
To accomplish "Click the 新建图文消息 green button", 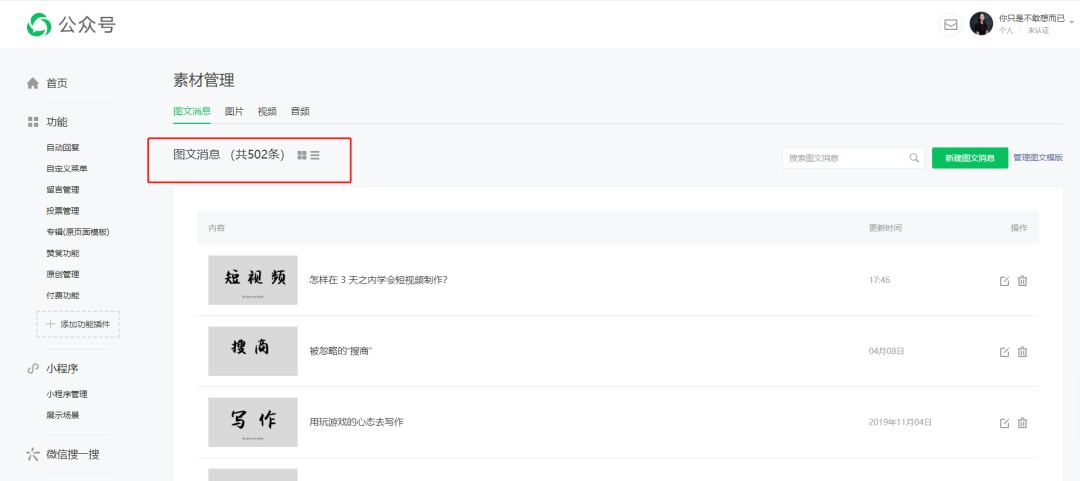I will click(970, 158).
